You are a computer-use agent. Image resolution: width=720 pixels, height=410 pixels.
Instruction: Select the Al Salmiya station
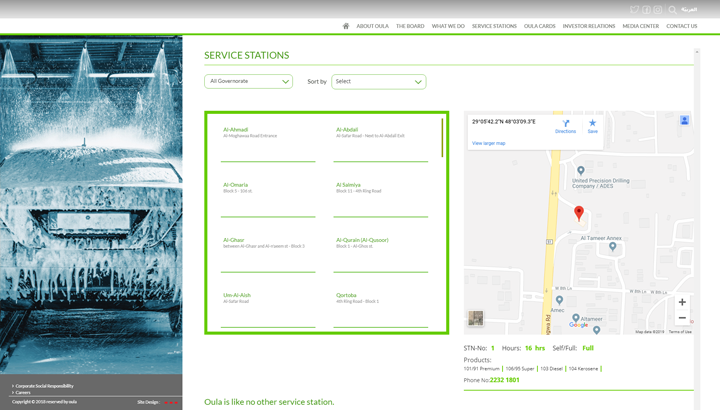pyautogui.click(x=348, y=185)
